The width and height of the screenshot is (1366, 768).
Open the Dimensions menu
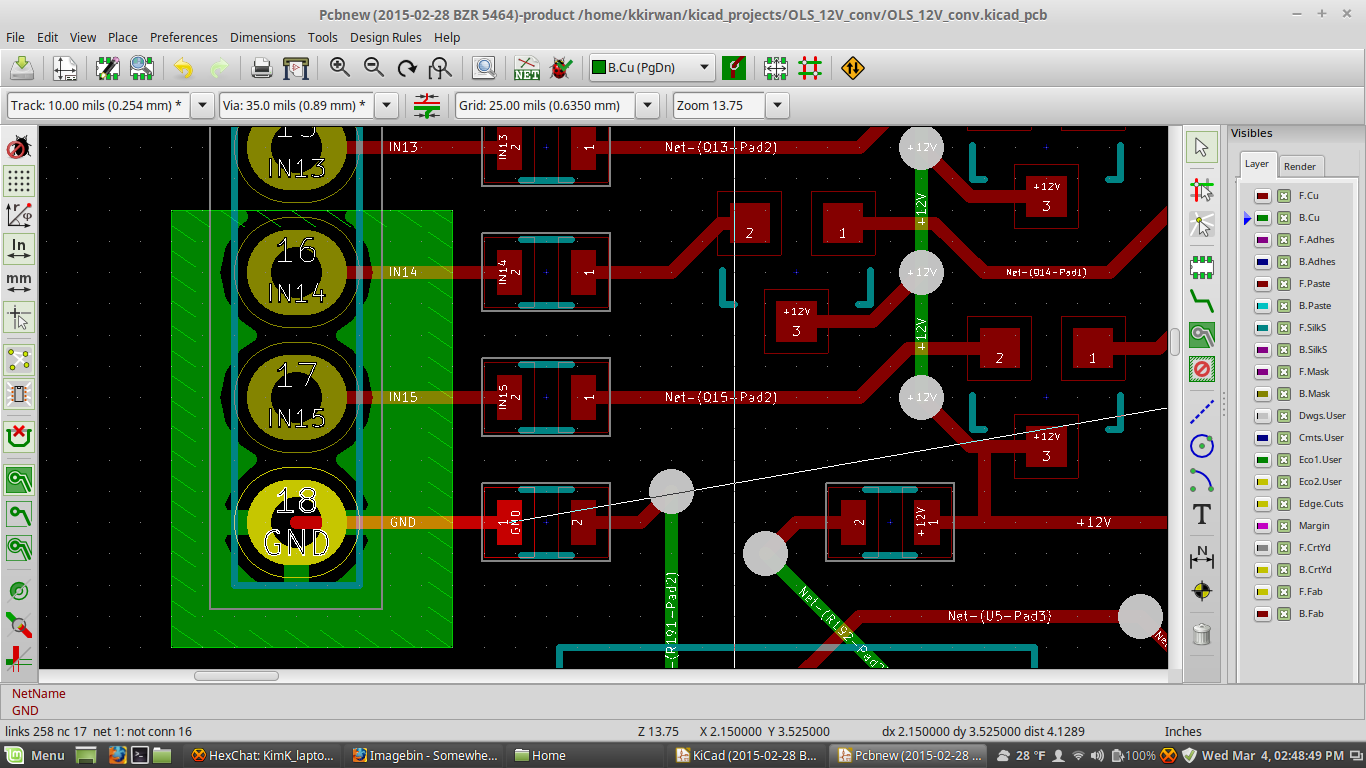point(263,37)
